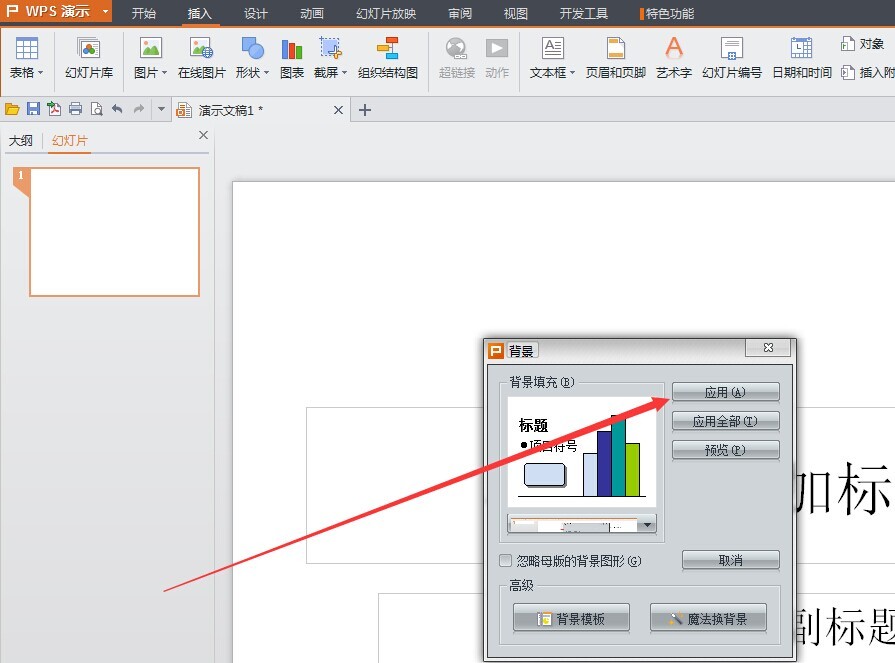895x663 pixels.
Task: Open the slide library (幻灯片库)
Action: (89, 57)
